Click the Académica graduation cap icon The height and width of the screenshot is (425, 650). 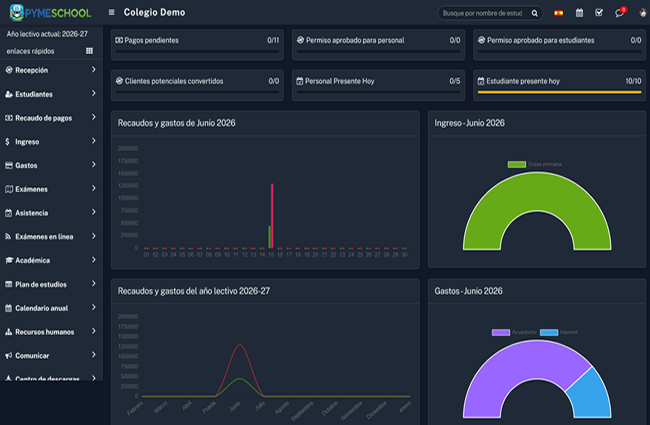(9, 260)
